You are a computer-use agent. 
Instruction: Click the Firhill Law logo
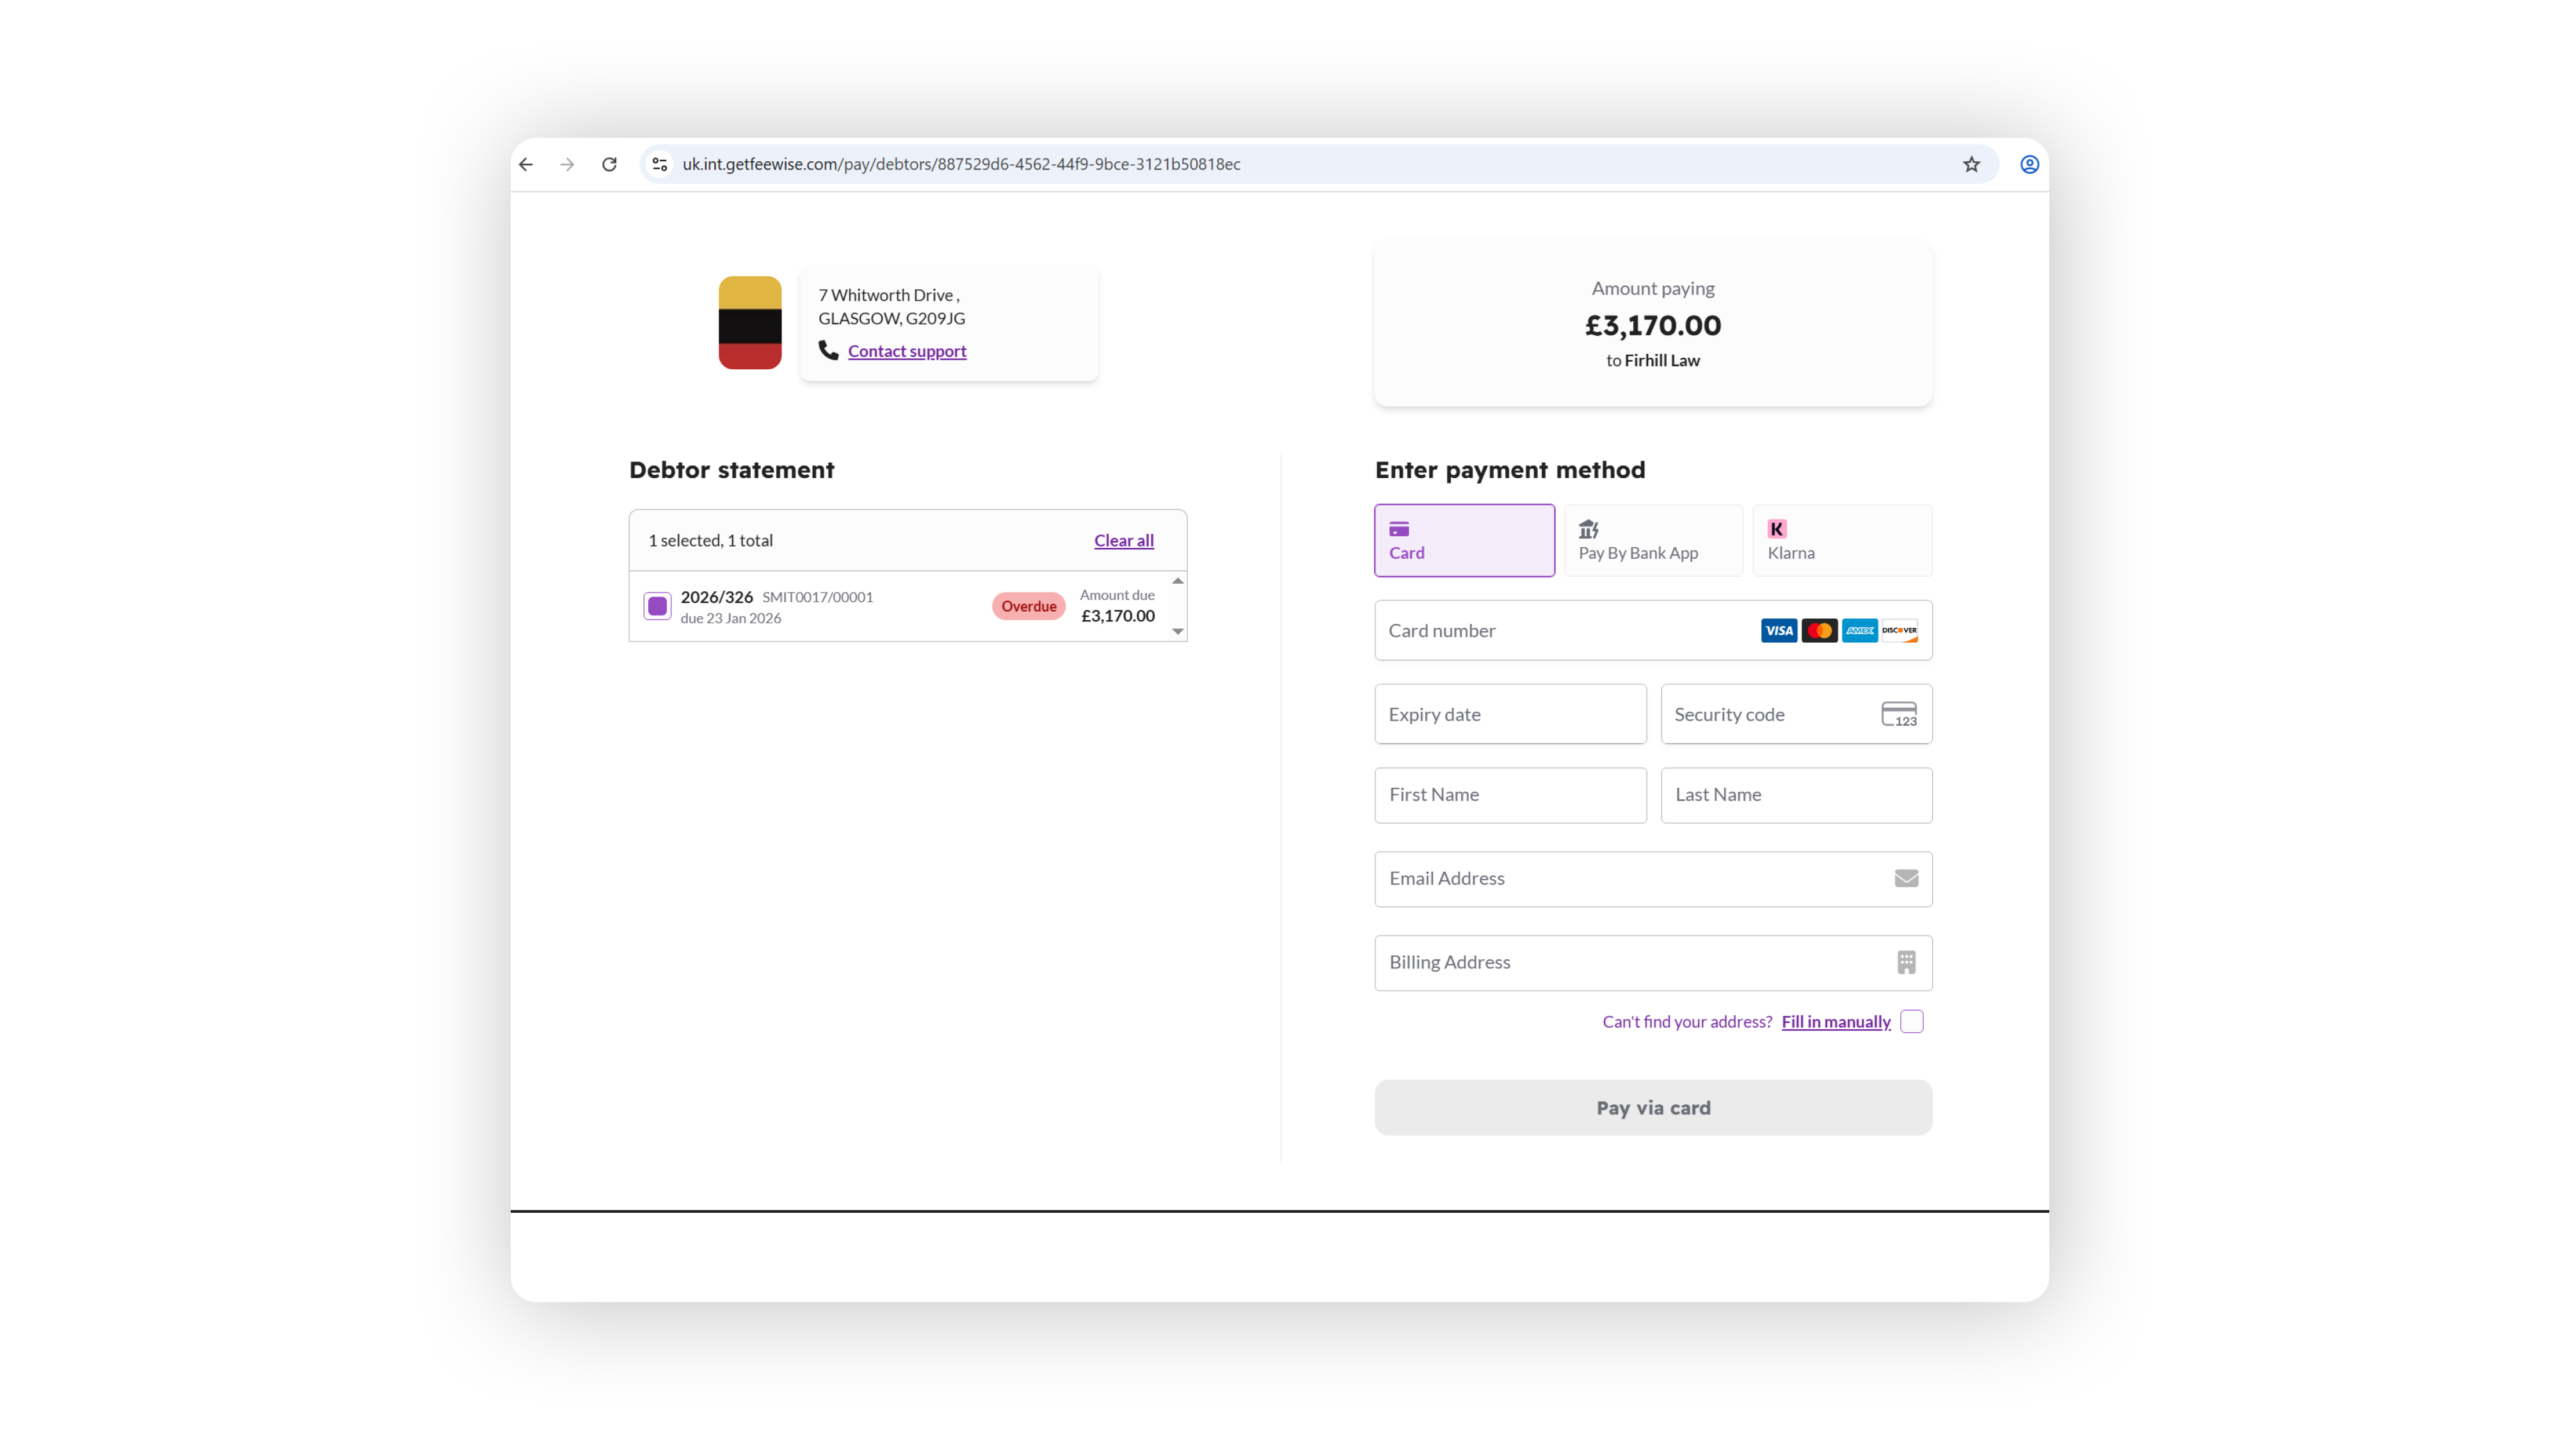[x=749, y=322]
